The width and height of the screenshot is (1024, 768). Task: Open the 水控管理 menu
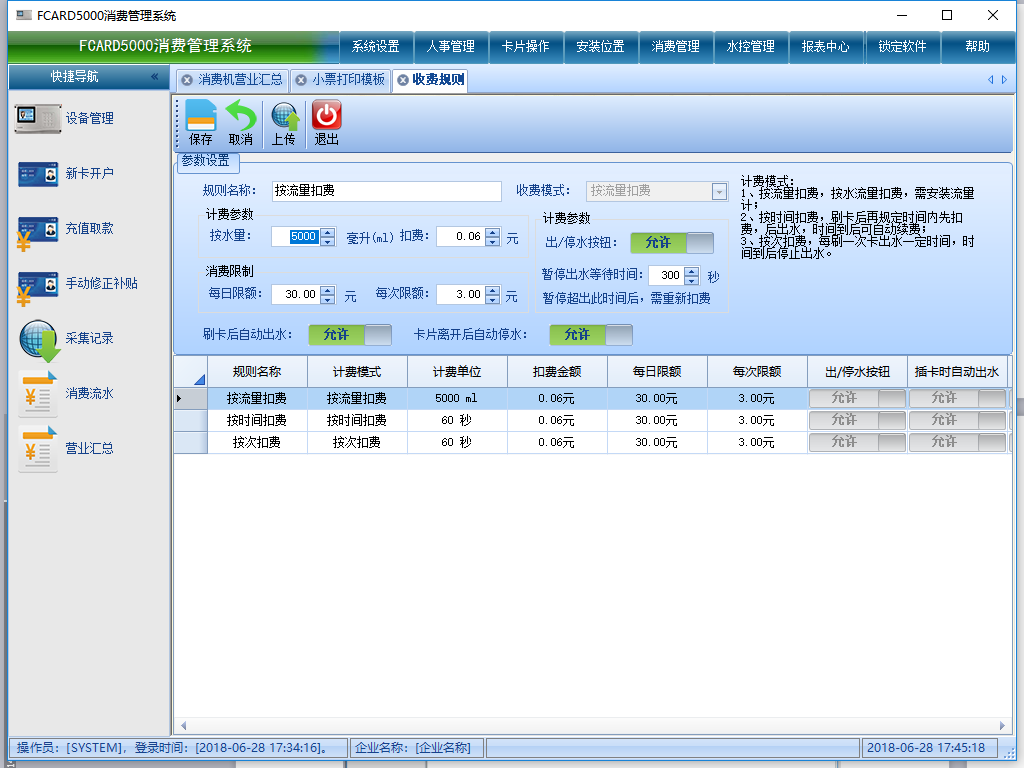(x=751, y=46)
